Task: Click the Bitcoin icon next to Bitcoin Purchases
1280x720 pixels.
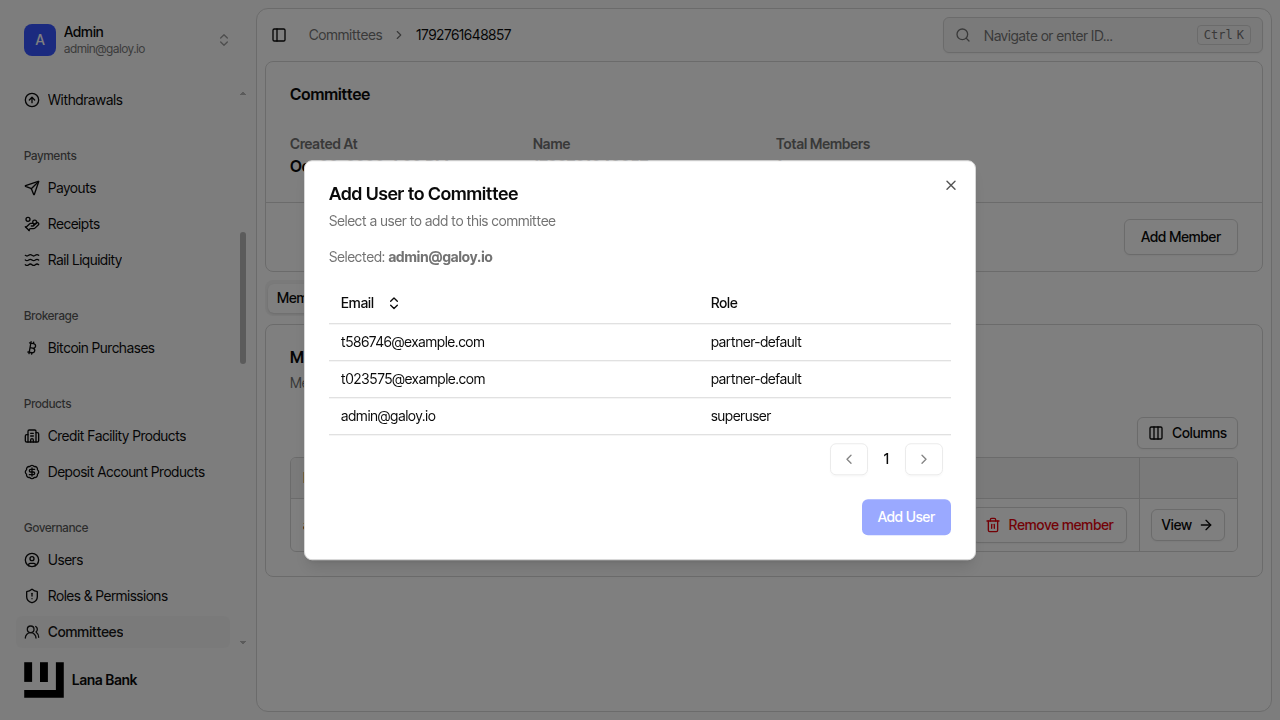Action: click(x=32, y=348)
